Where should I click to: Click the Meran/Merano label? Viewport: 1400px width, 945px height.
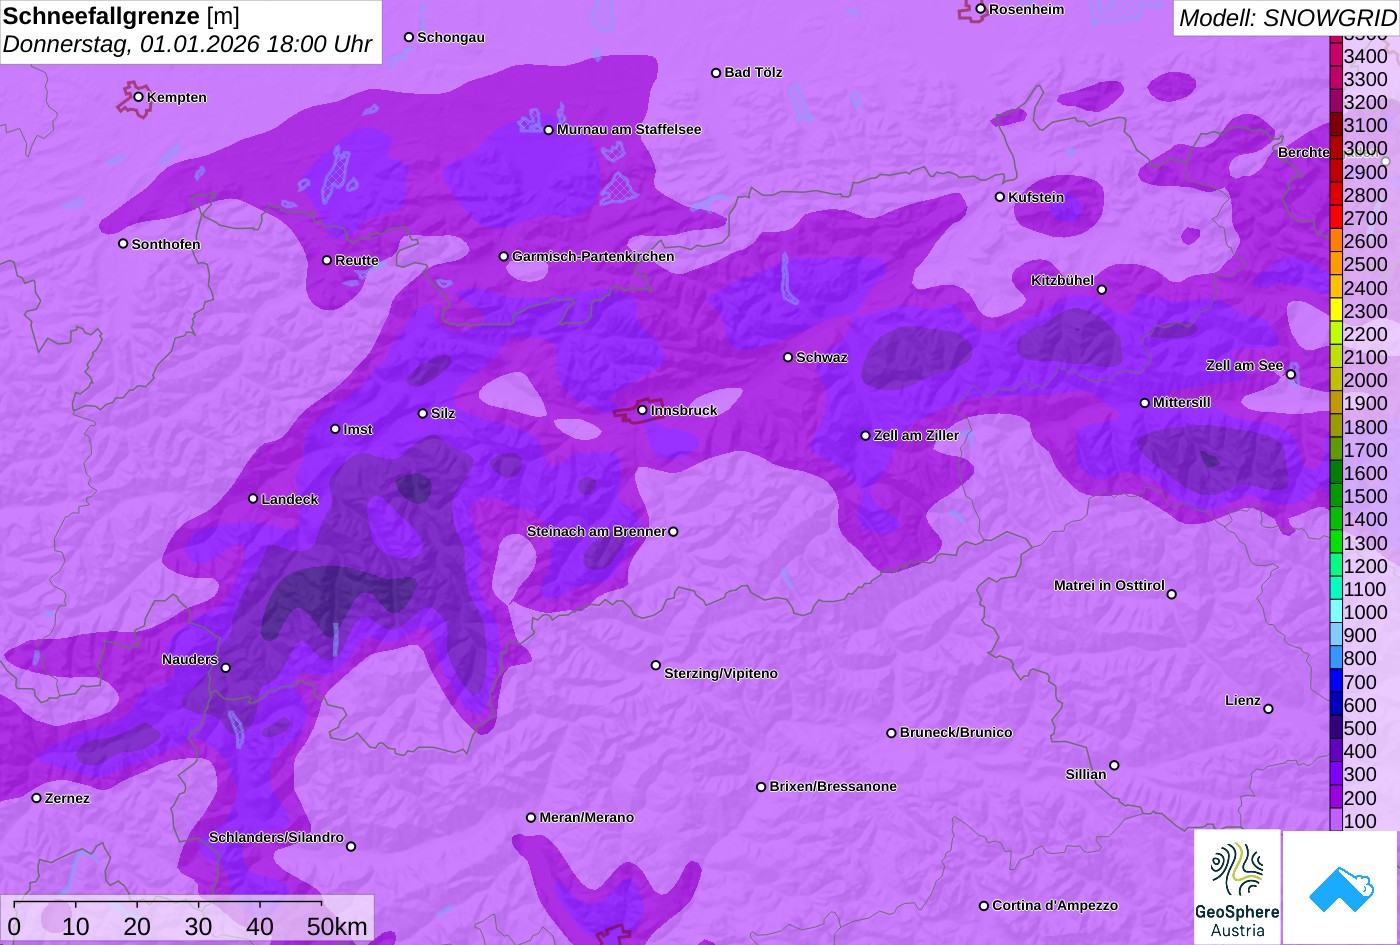click(x=587, y=817)
